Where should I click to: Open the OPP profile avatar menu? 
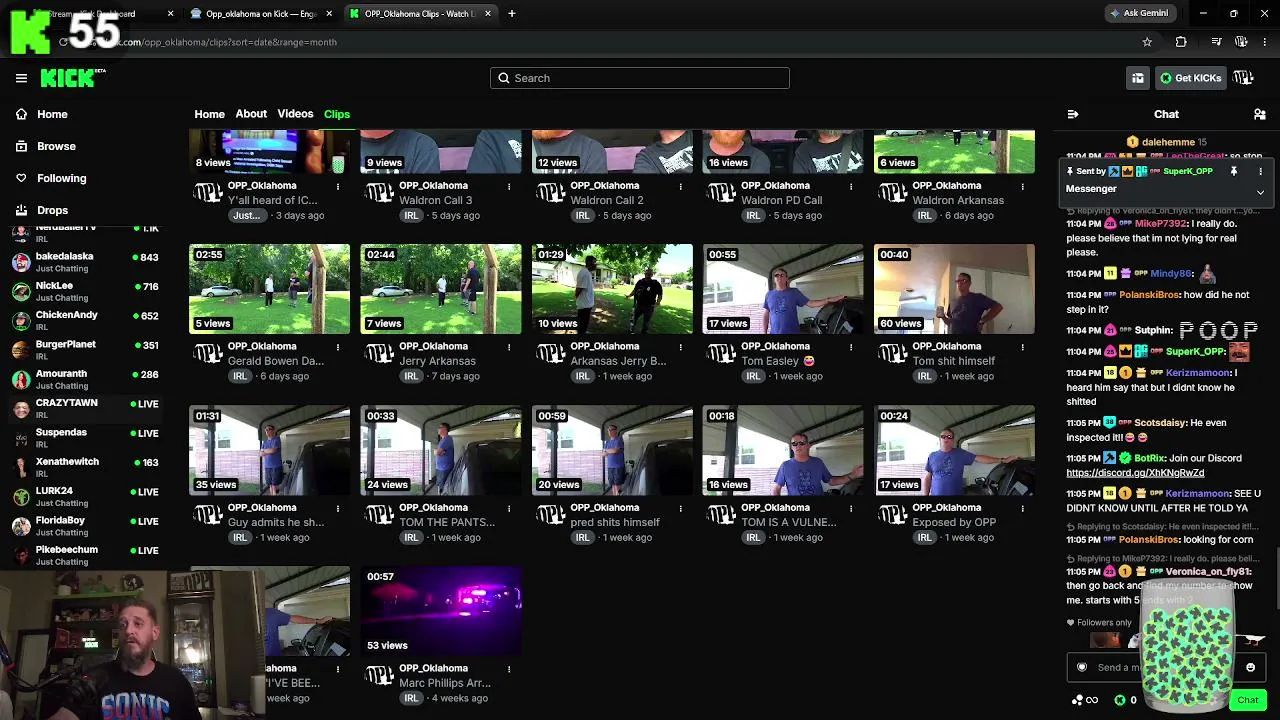coord(1244,78)
